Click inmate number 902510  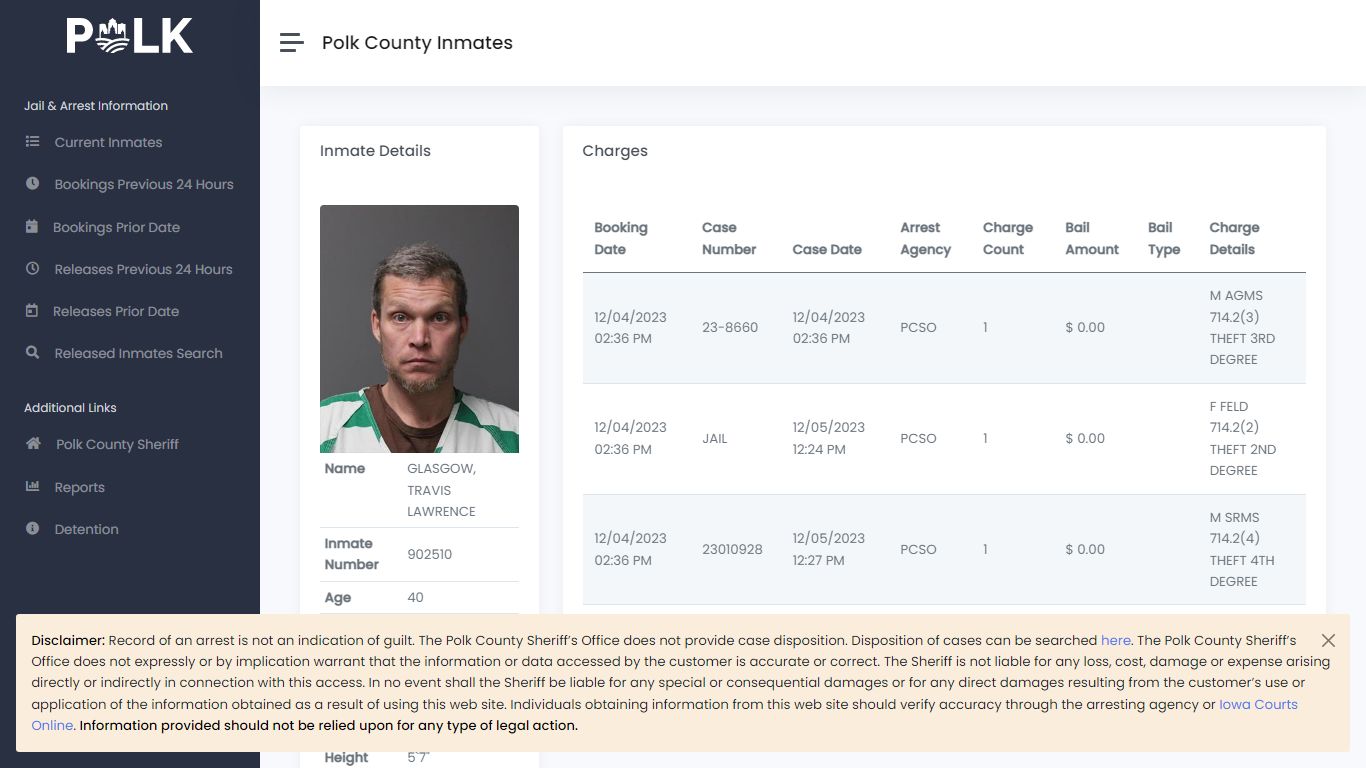430,554
